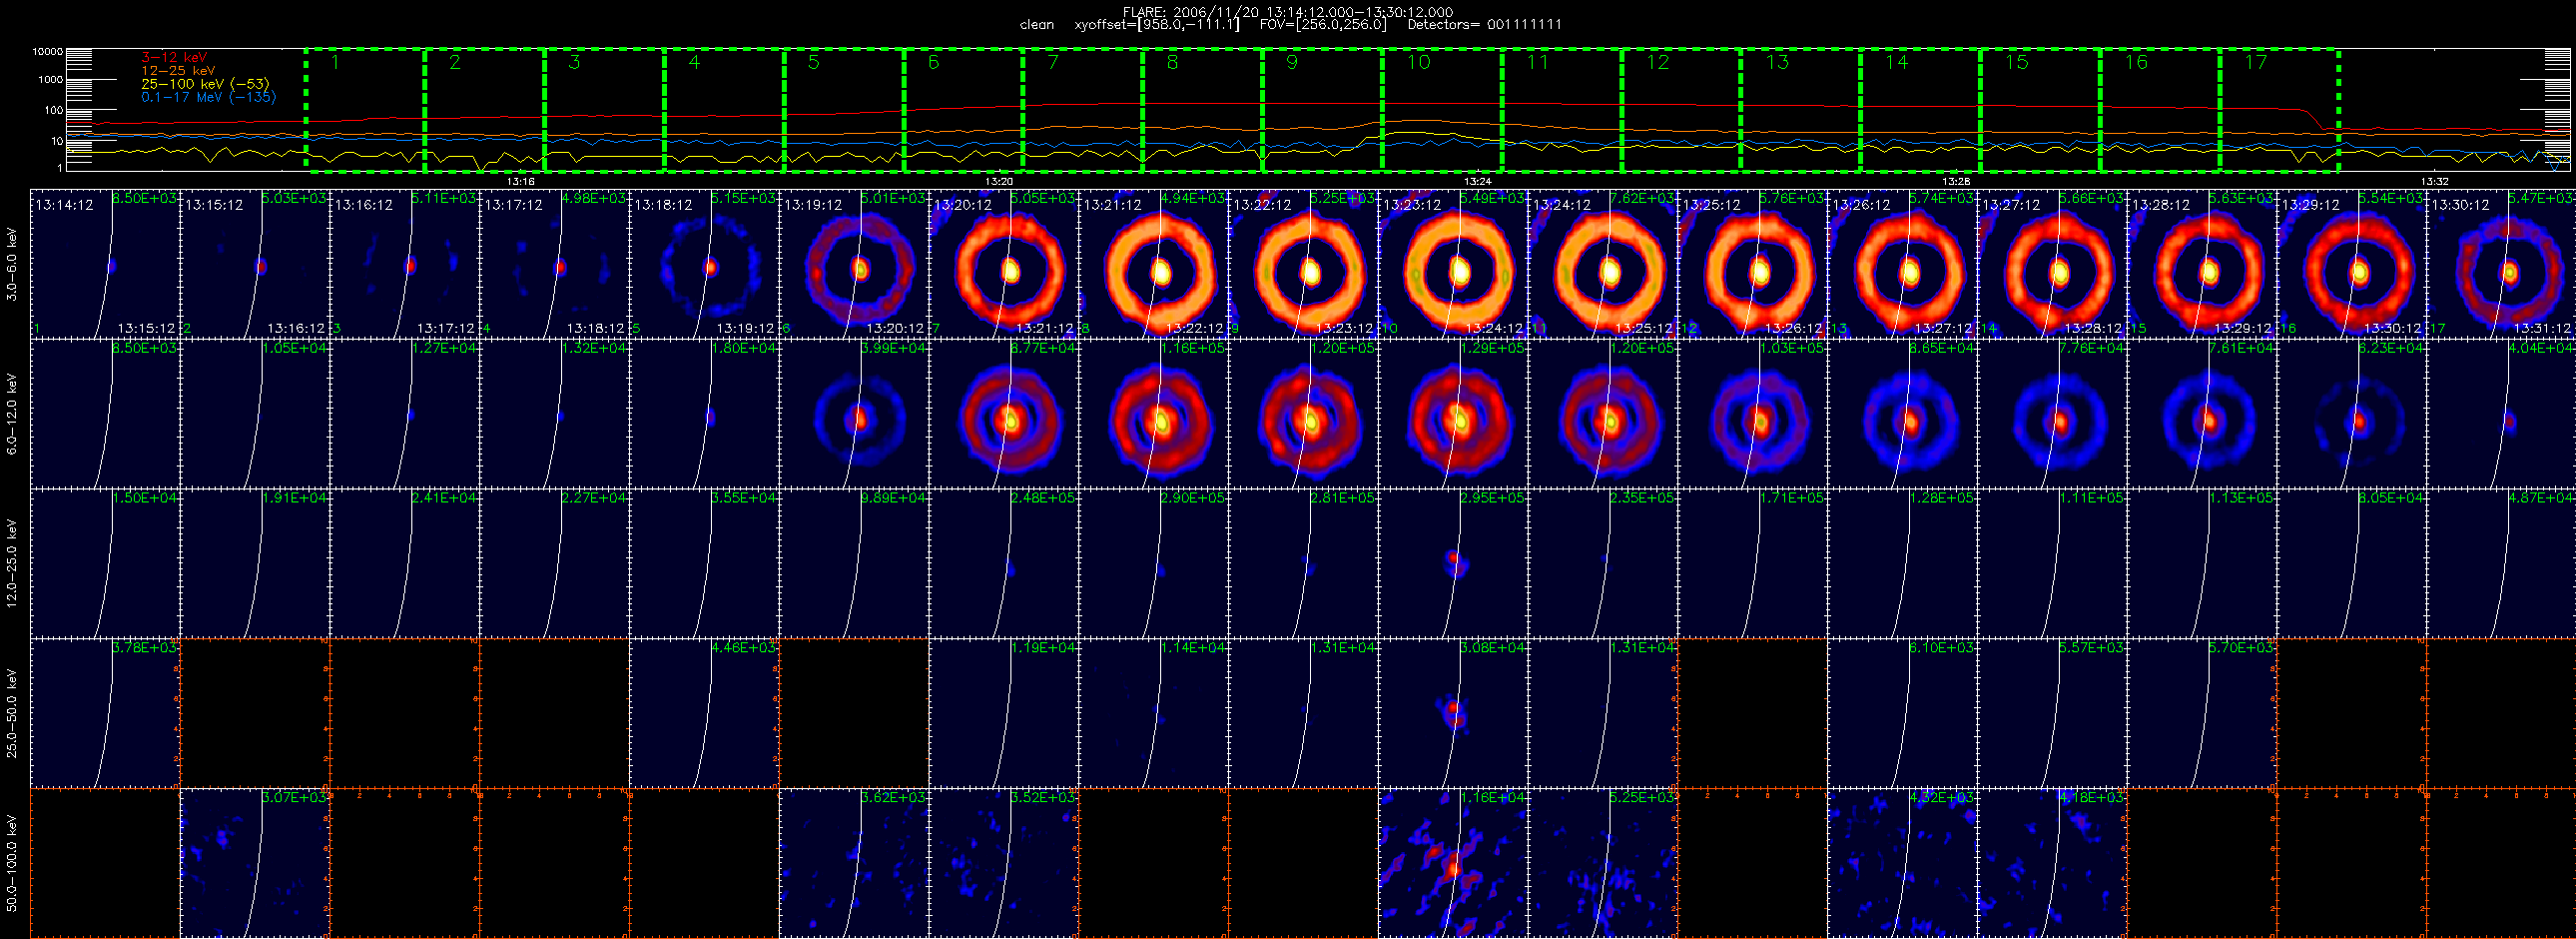
Task: Click the blue 0.1-17 MeV (-135) legend label
Action: (x=208, y=97)
